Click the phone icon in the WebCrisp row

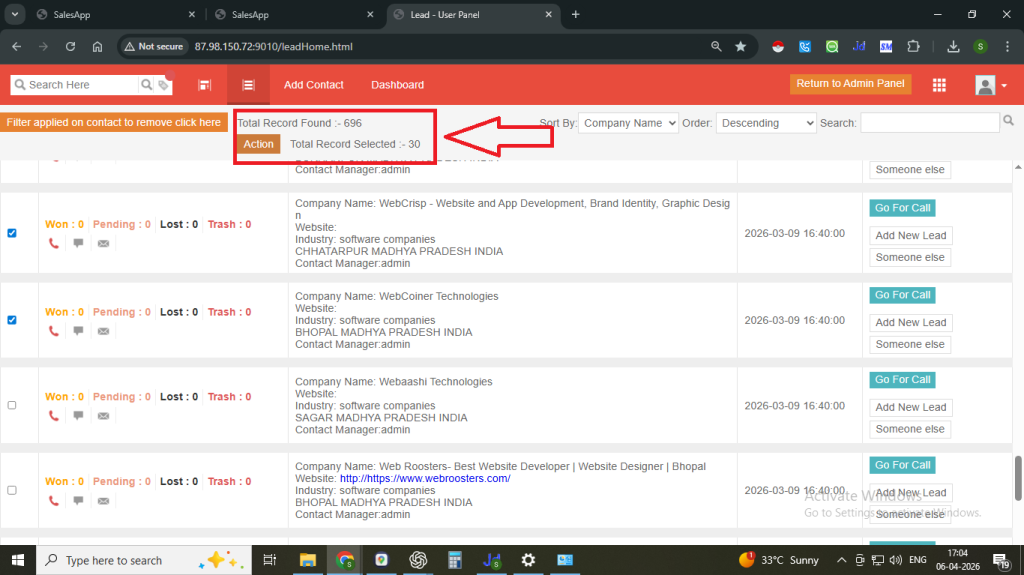pos(54,243)
